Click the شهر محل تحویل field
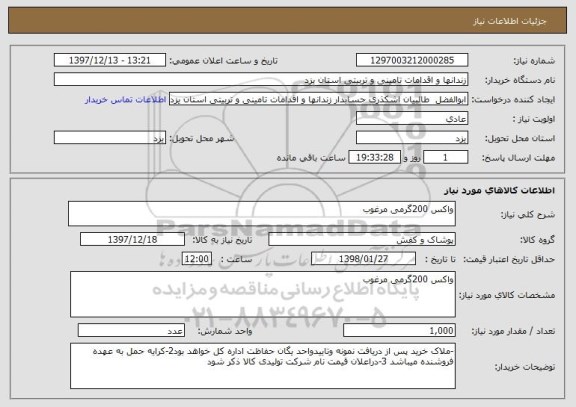576x407 pixels. (110, 138)
